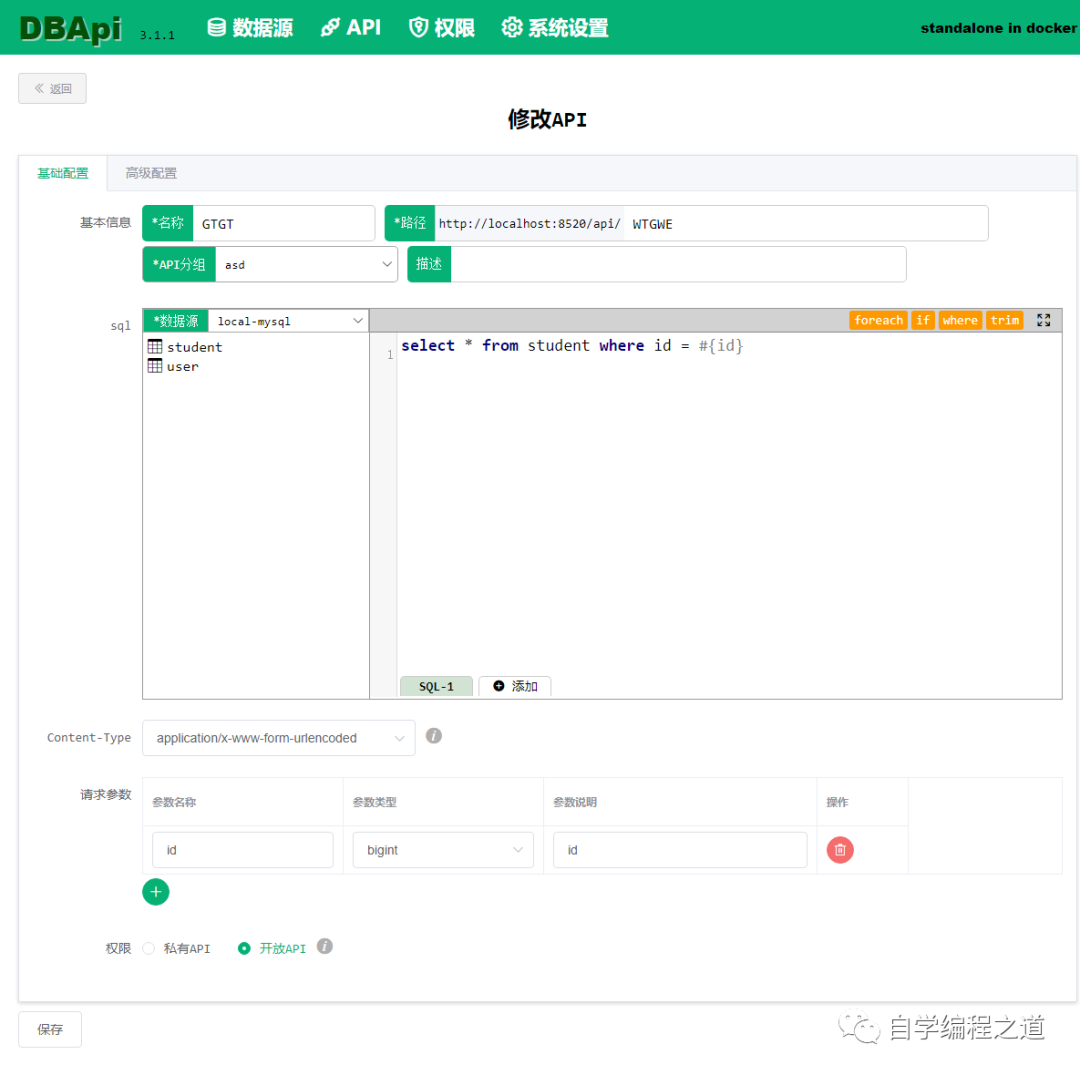Click the red delete parameter trash icon
The image size is (1080, 1075).
(x=840, y=850)
